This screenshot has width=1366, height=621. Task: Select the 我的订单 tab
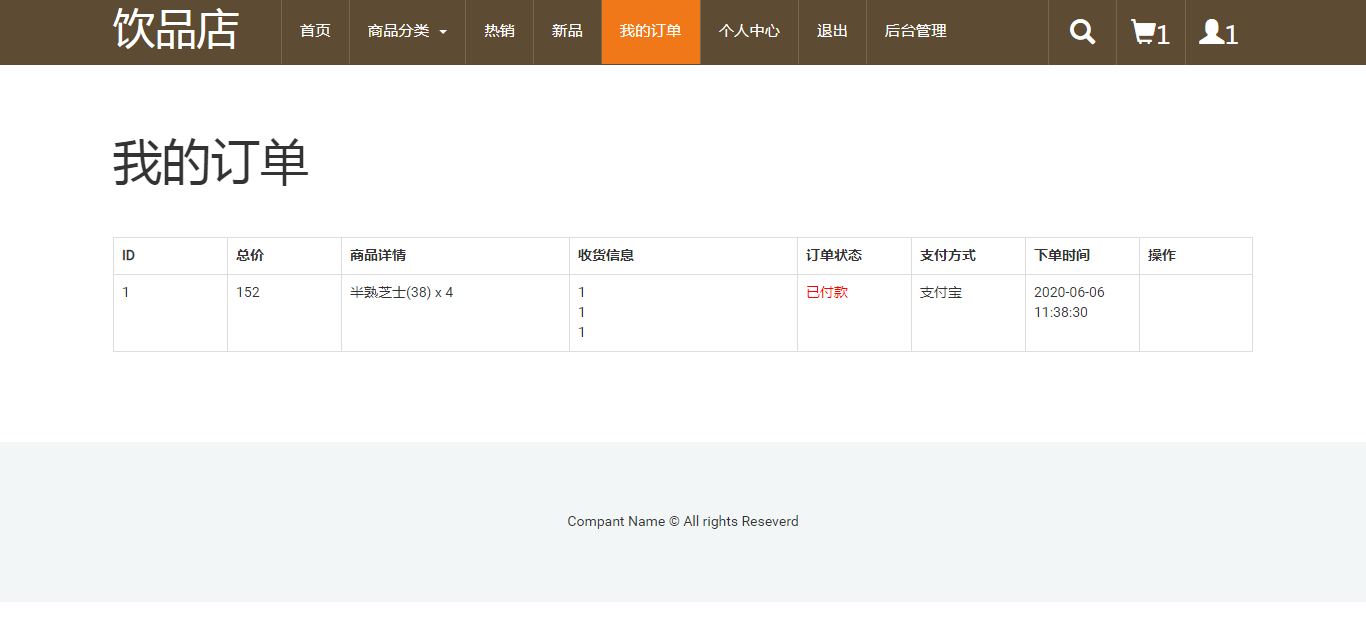click(650, 31)
